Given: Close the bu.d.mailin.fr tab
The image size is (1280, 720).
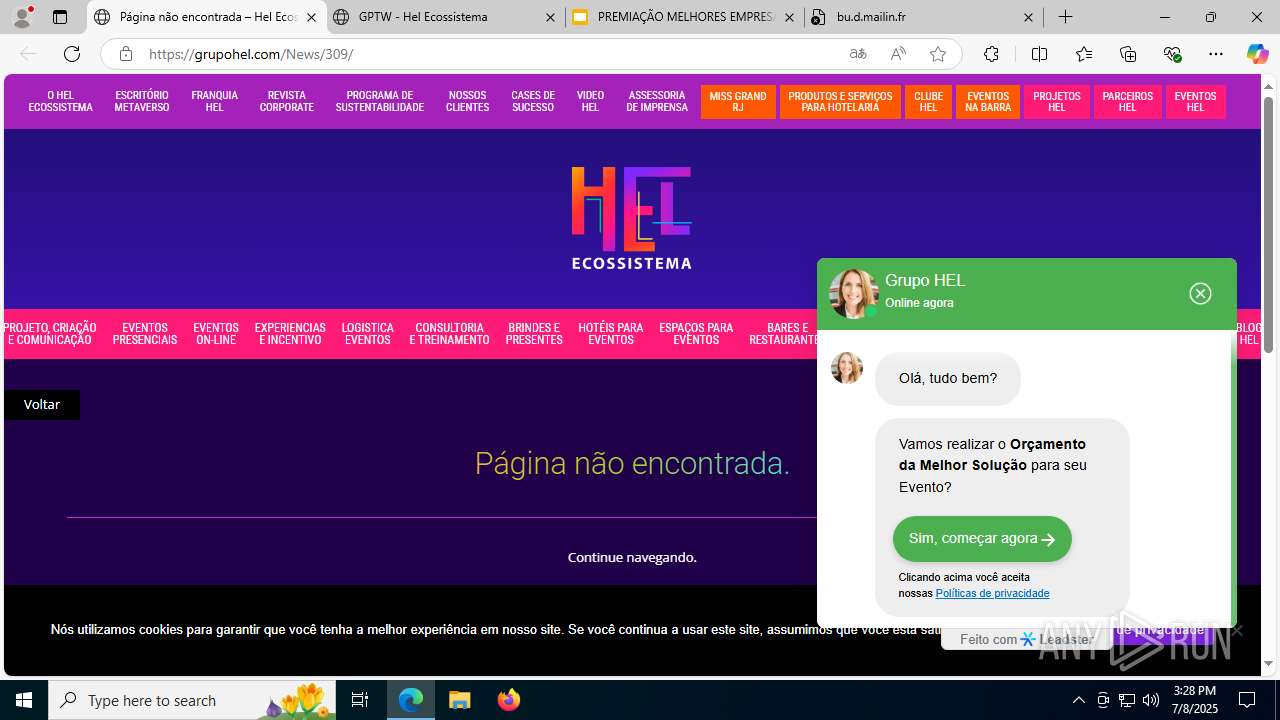Looking at the screenshot, I should pos(1028,17).
